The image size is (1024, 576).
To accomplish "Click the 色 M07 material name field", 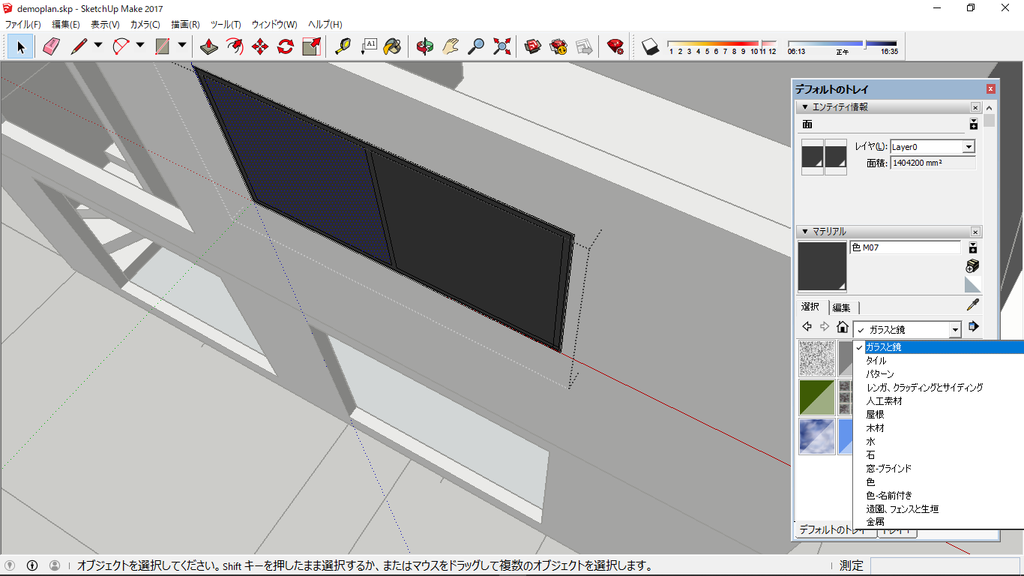I will click(x=905, y=248).
